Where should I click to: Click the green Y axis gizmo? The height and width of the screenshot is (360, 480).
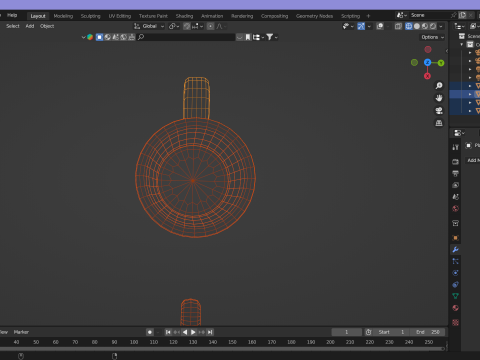tap(441, 63)
